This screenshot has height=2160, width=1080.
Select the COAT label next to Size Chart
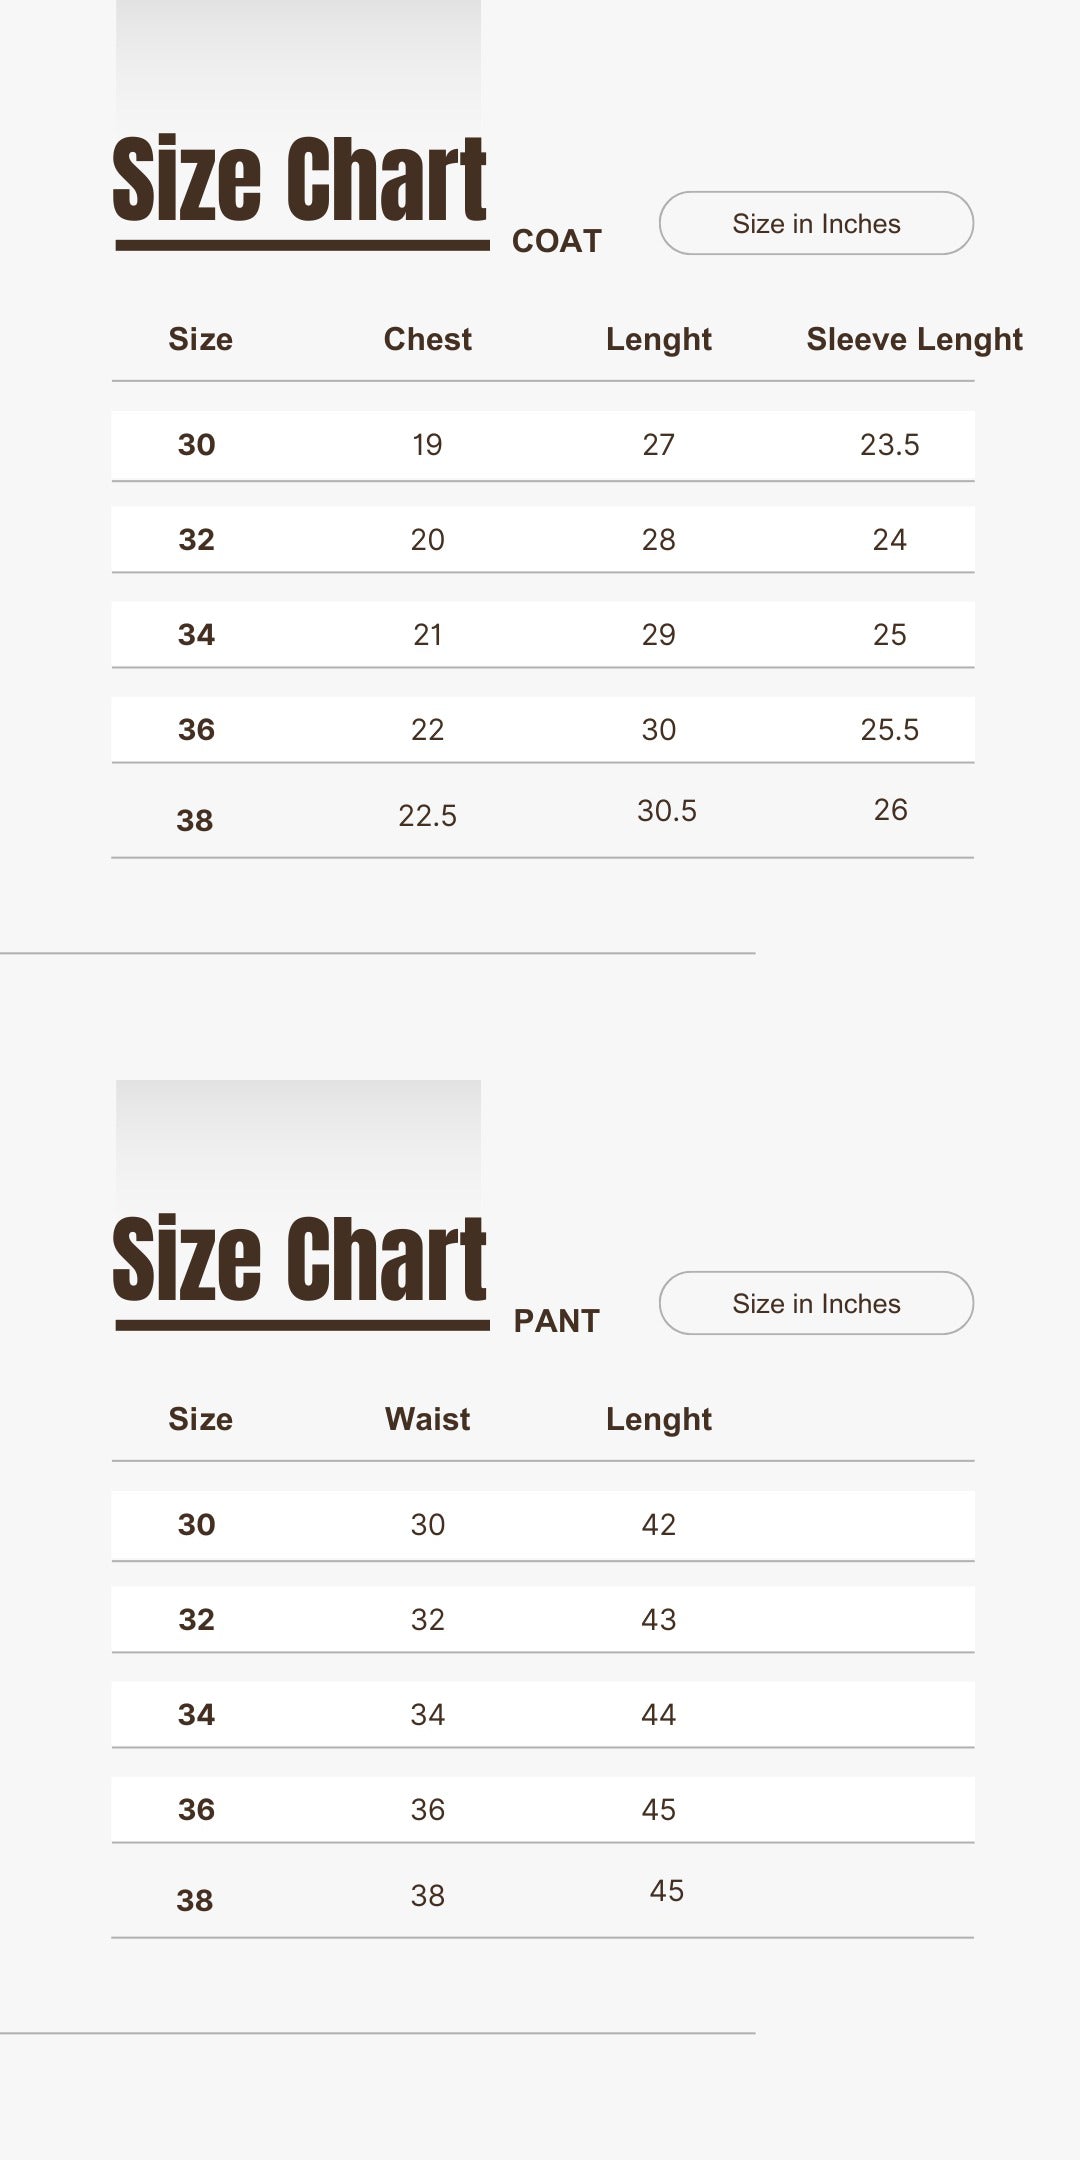[x=556, y=241]
